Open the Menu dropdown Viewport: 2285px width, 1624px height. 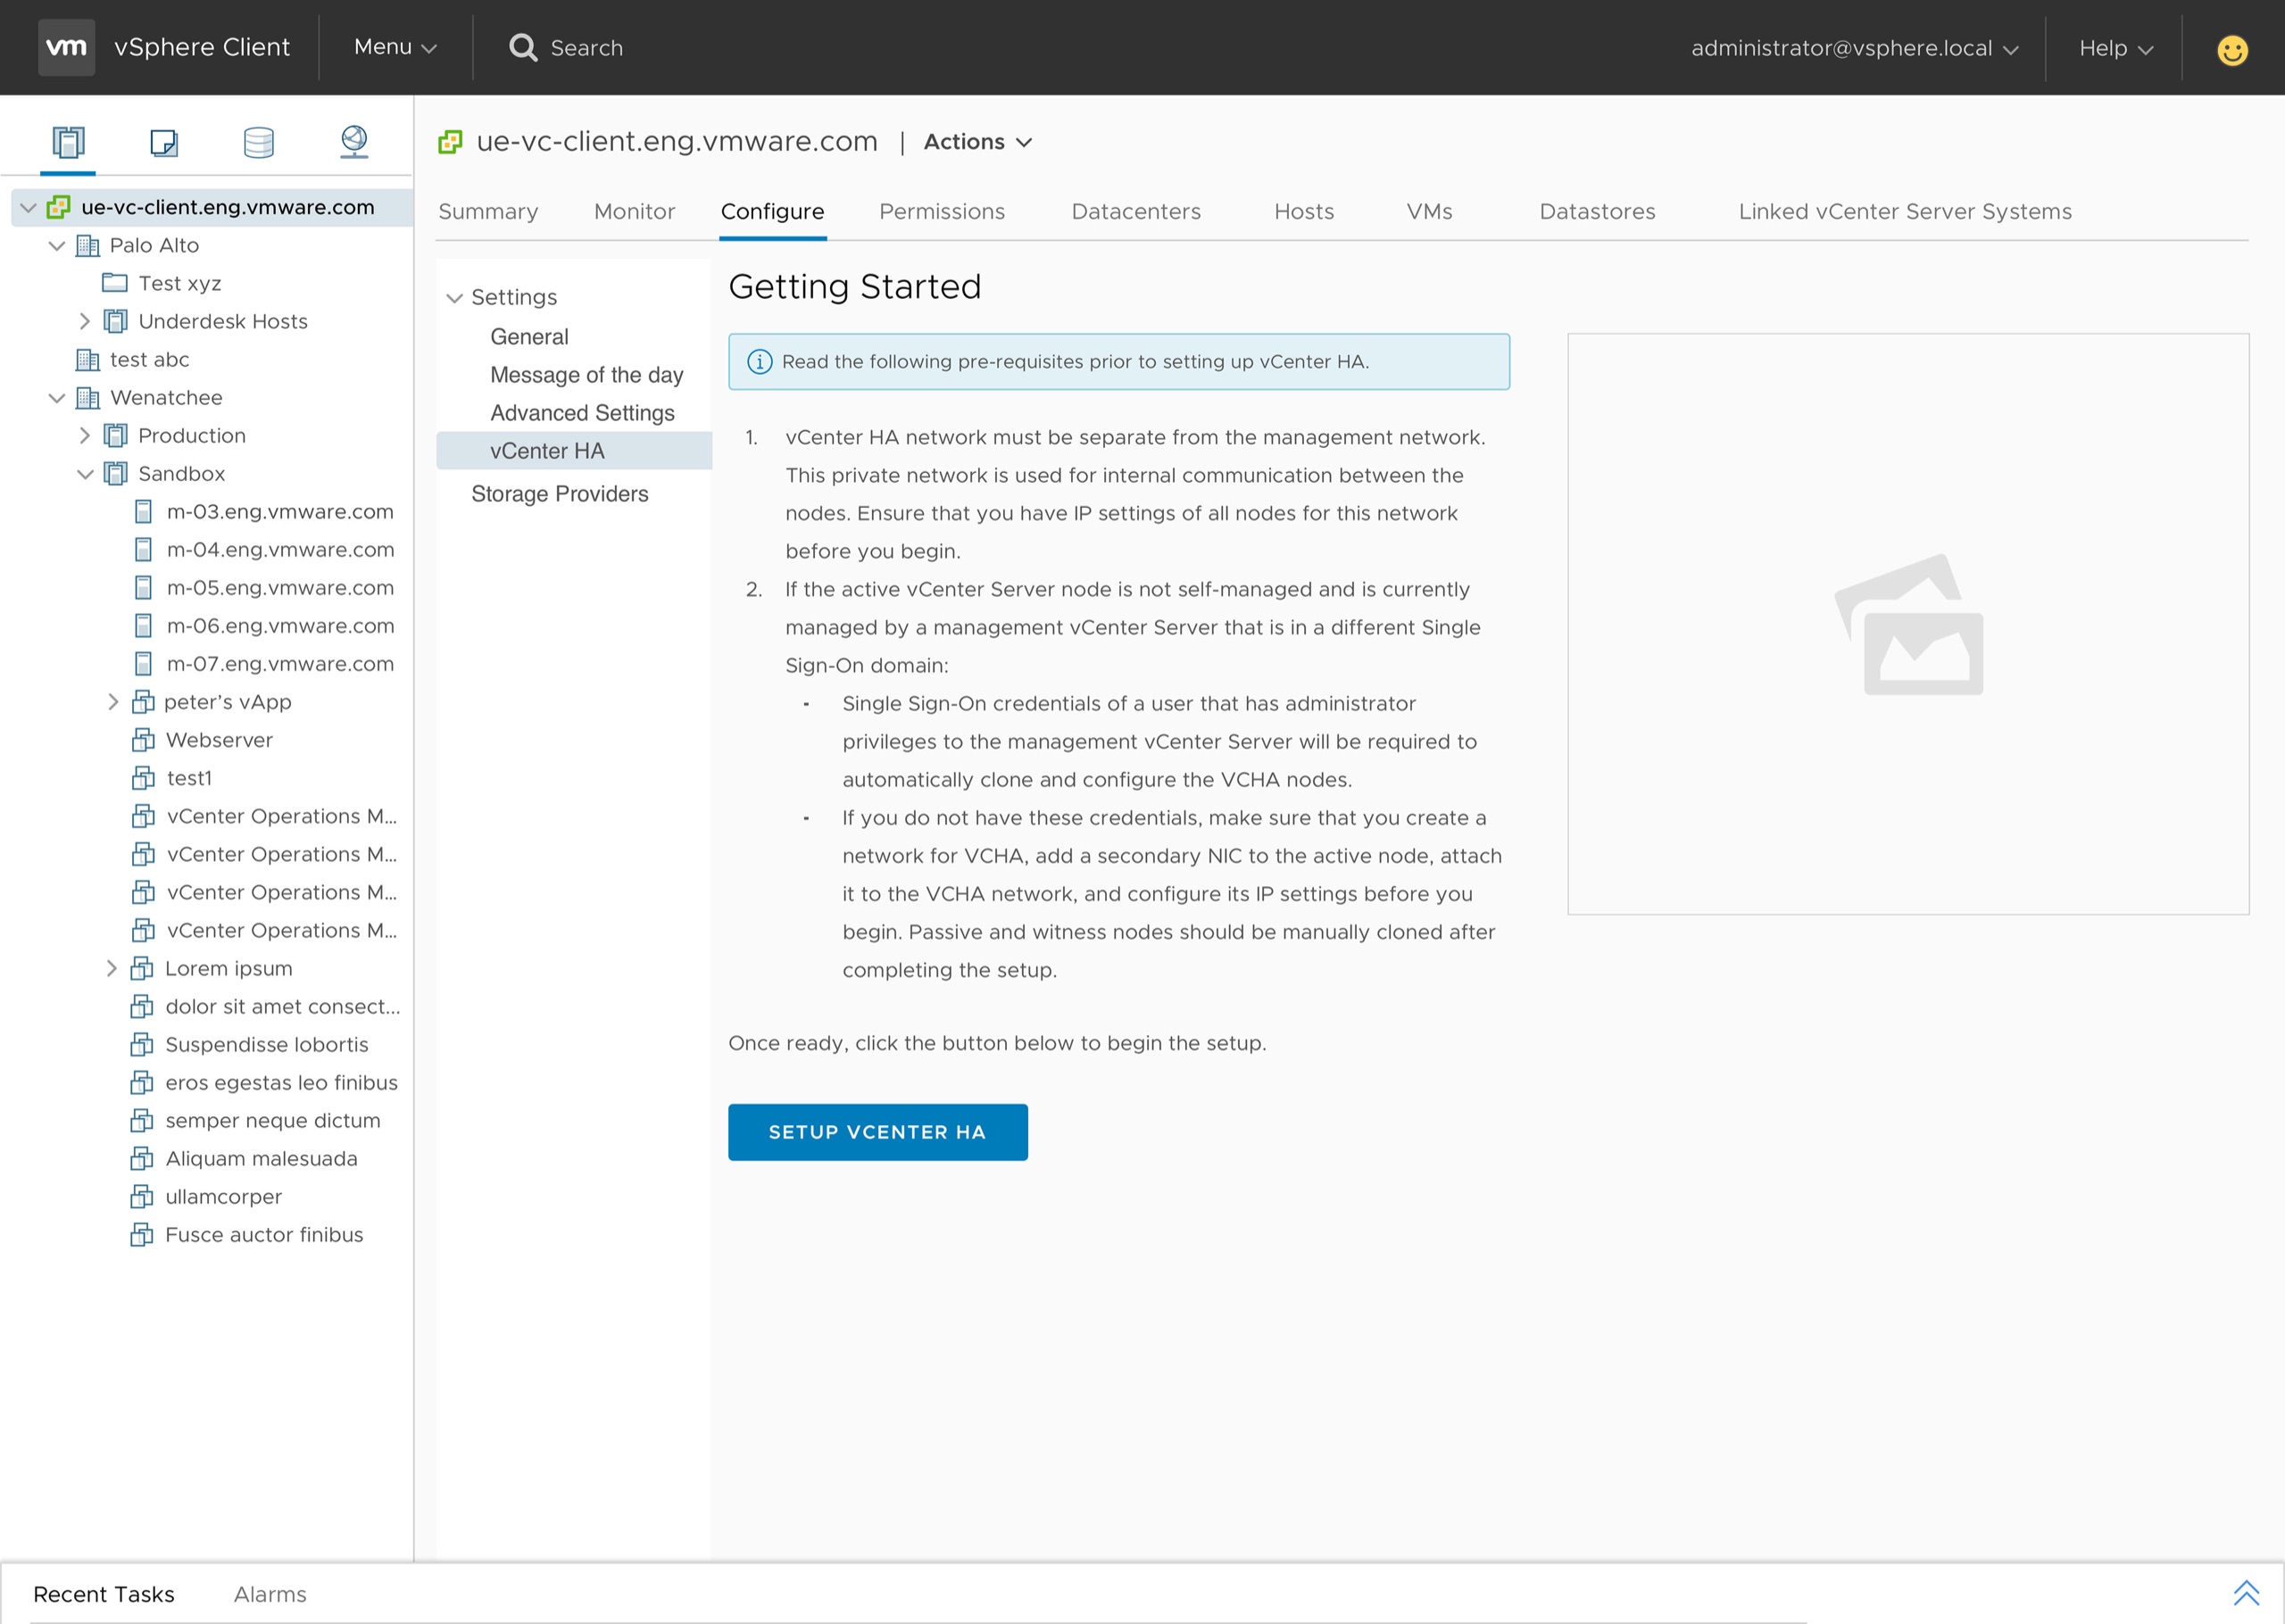[395, 47]
